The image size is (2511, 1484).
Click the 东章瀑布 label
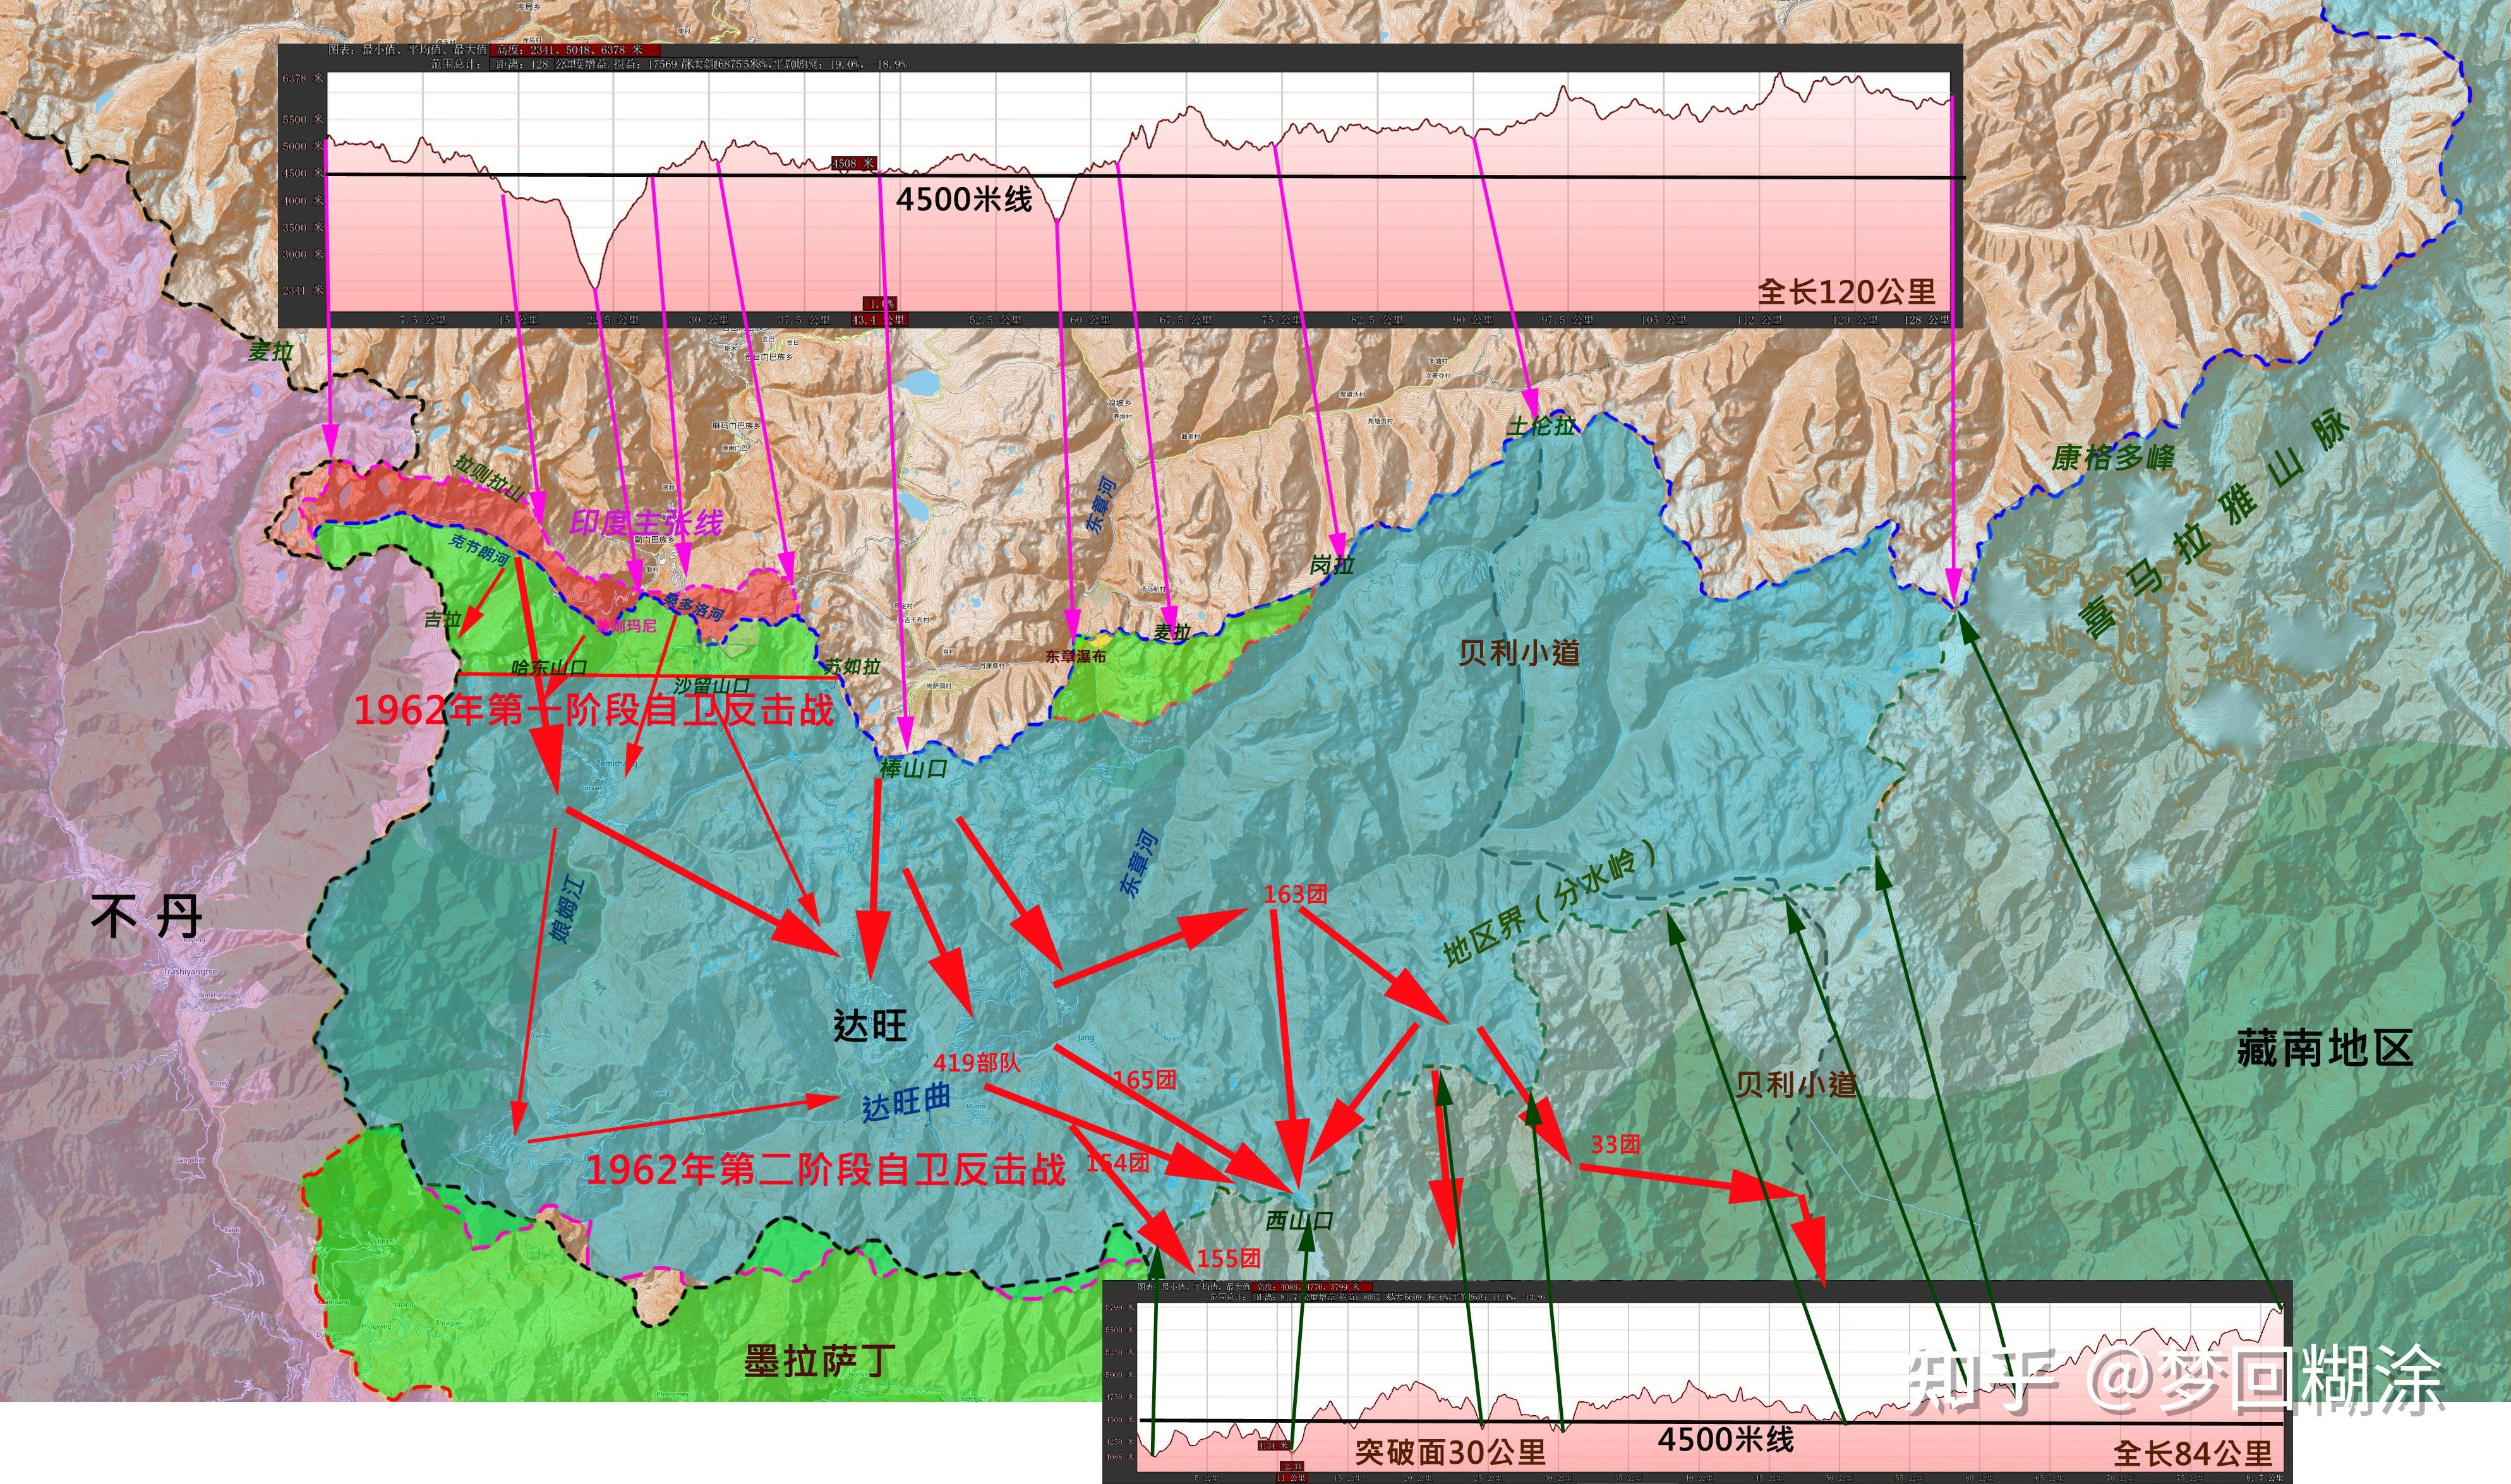(x=1076, y=657)
